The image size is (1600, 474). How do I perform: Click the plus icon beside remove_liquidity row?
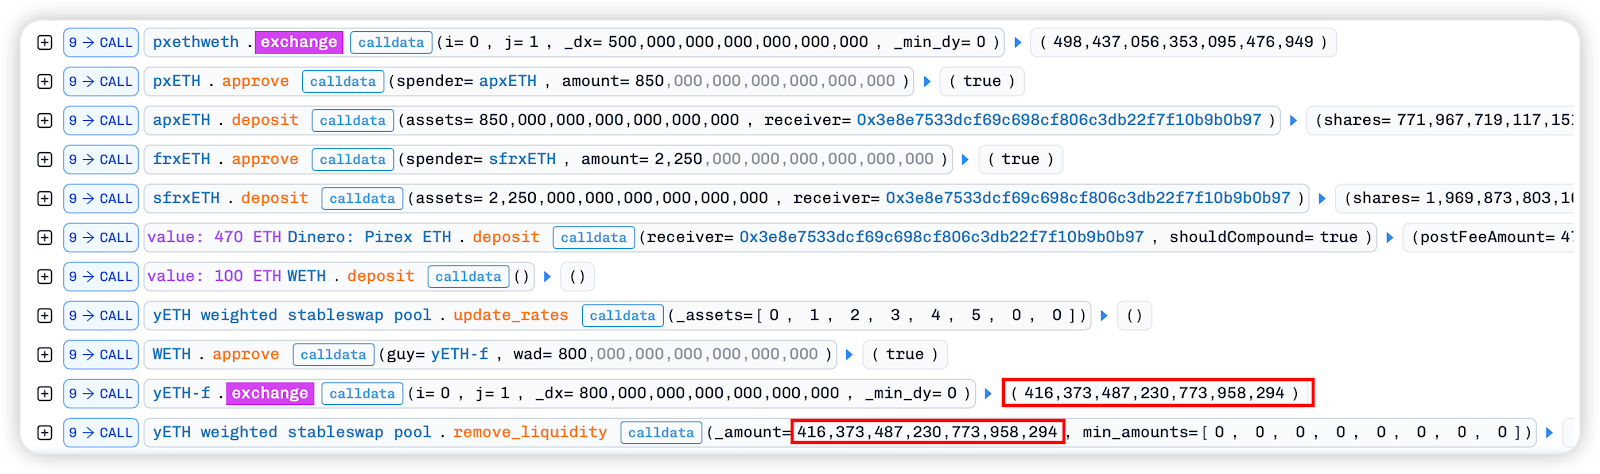point(45,433)
